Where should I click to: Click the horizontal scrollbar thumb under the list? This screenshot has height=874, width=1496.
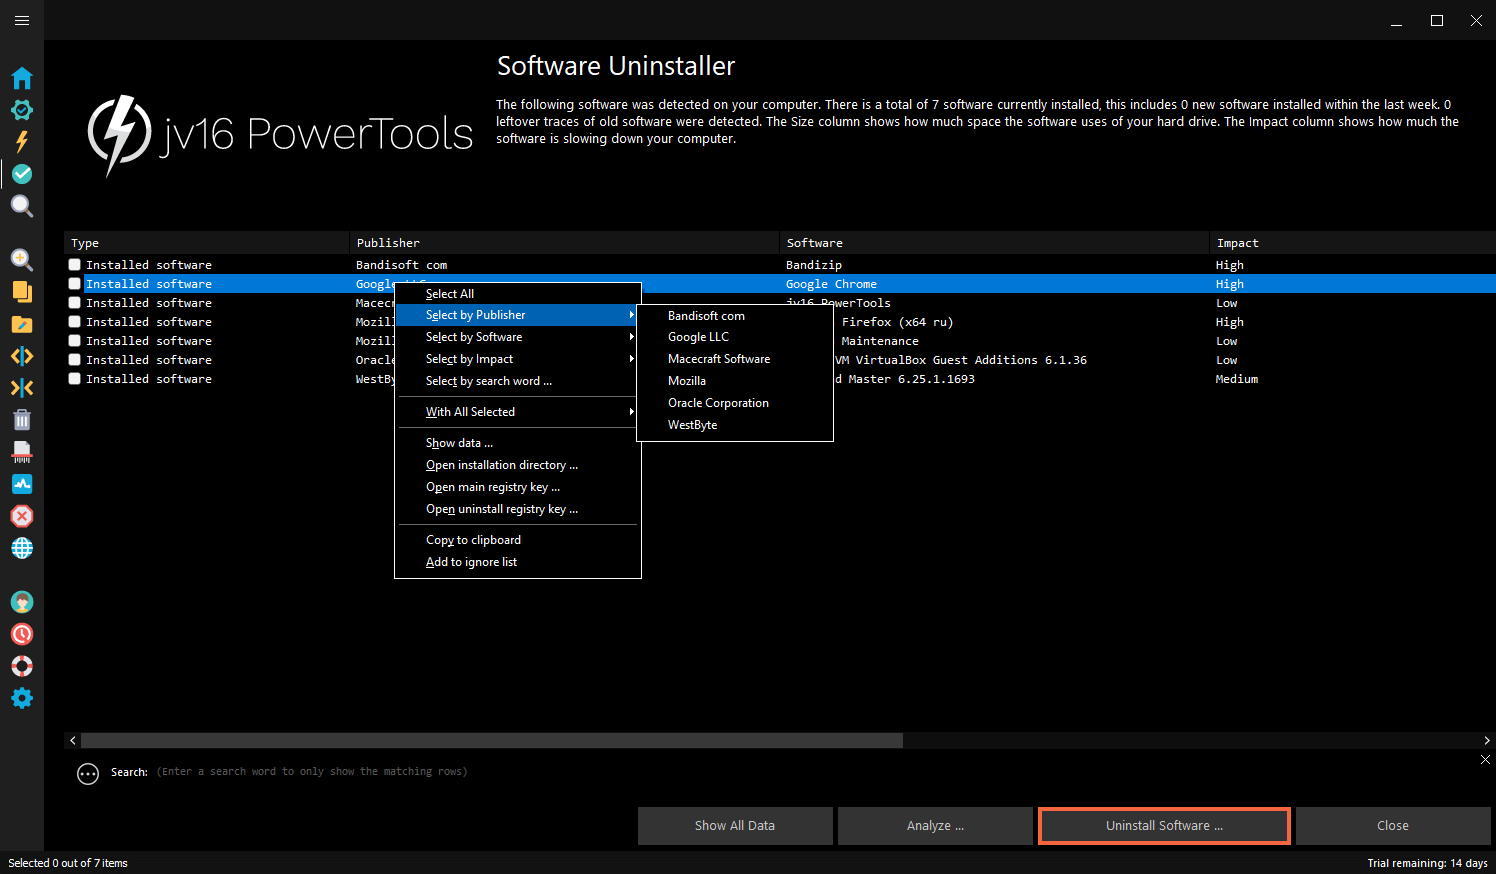tap(492, 741)
